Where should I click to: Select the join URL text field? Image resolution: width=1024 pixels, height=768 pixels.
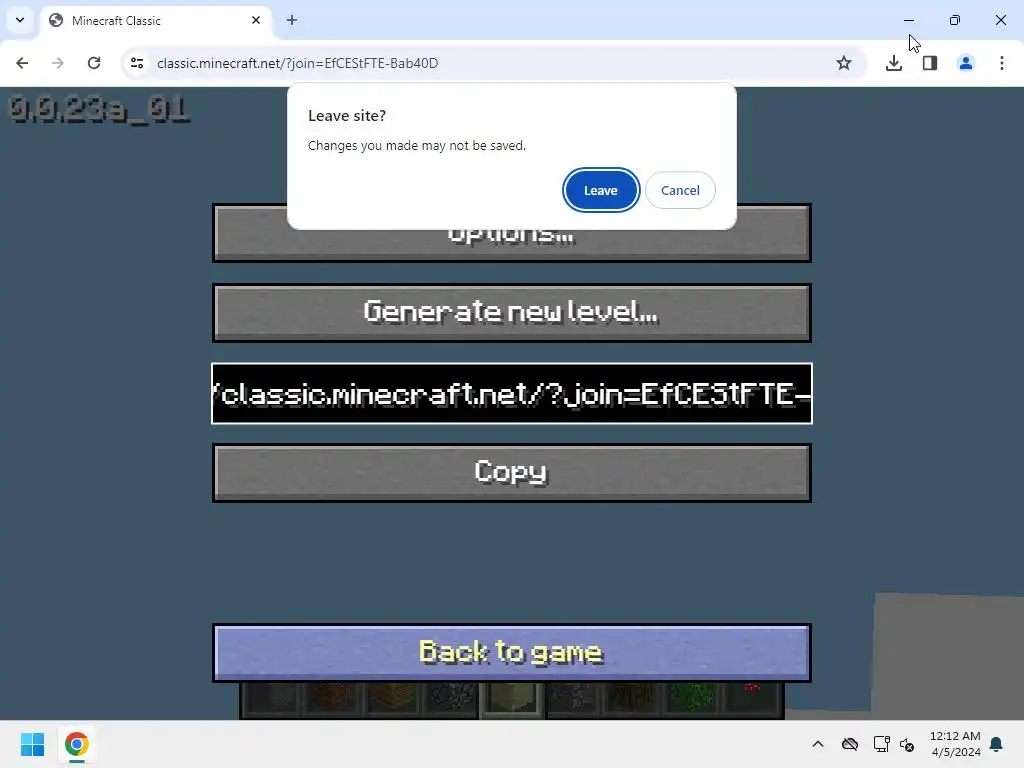click(x=511, y=393)
